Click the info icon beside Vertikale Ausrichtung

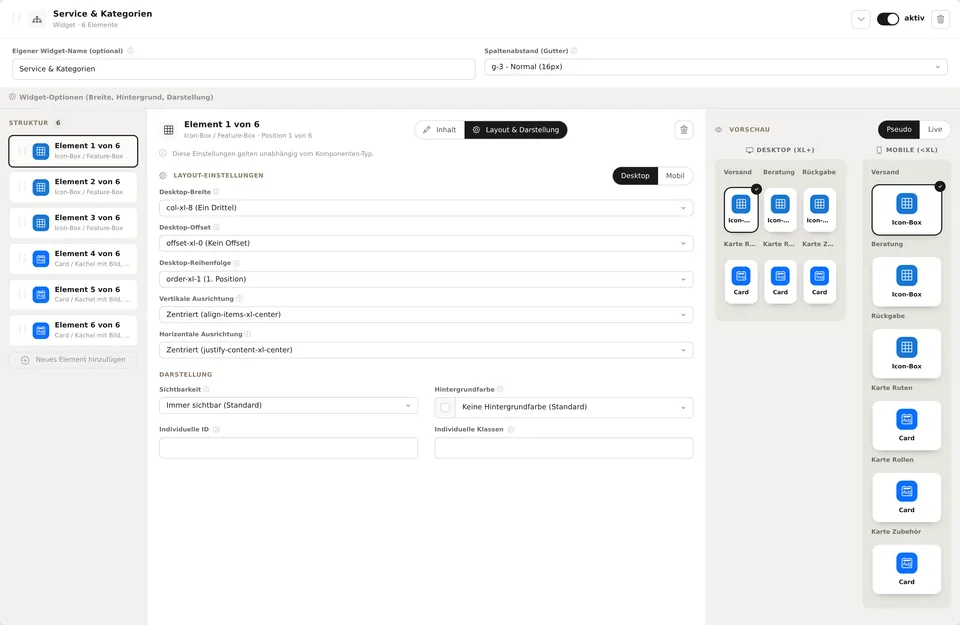[x=239, y=299]
